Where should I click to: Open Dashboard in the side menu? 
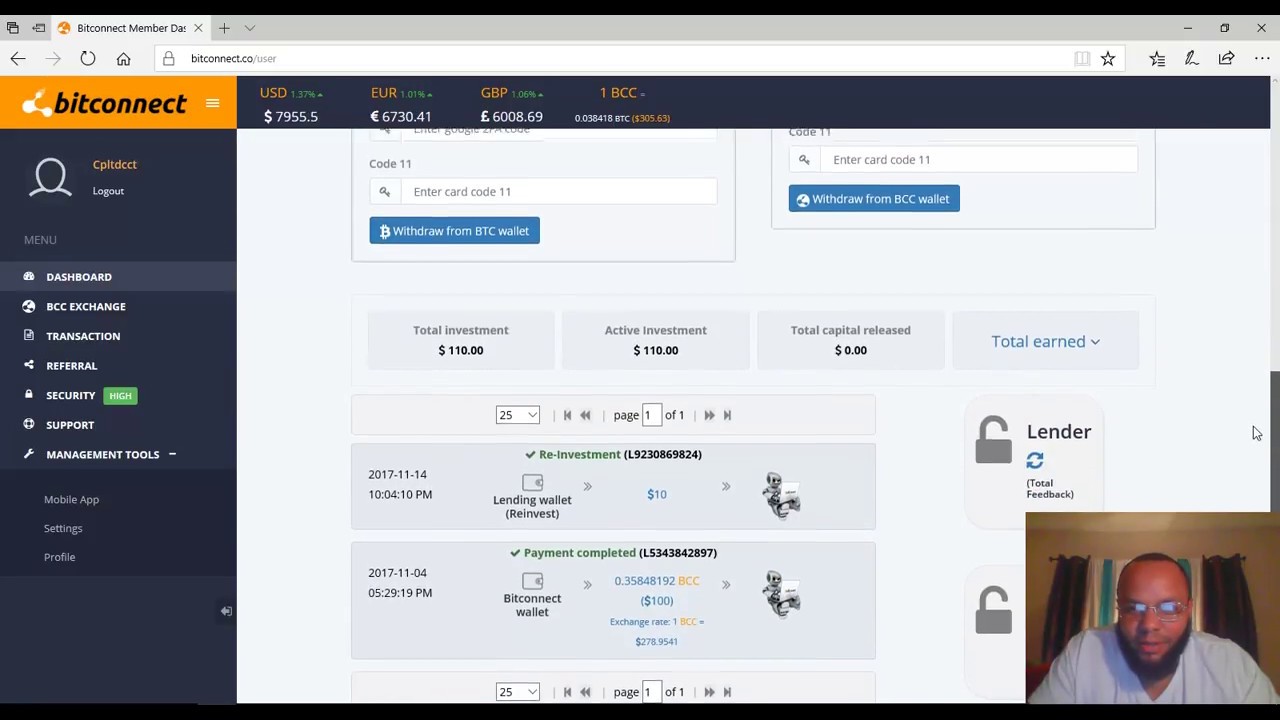(79, 277)
